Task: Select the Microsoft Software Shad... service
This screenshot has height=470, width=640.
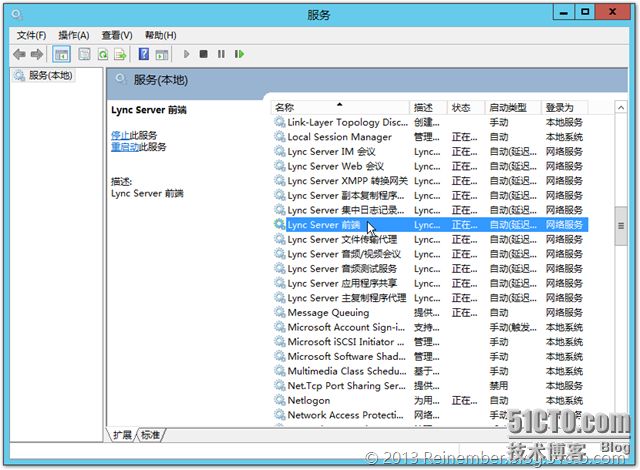Action: click(x=430, y=357)
